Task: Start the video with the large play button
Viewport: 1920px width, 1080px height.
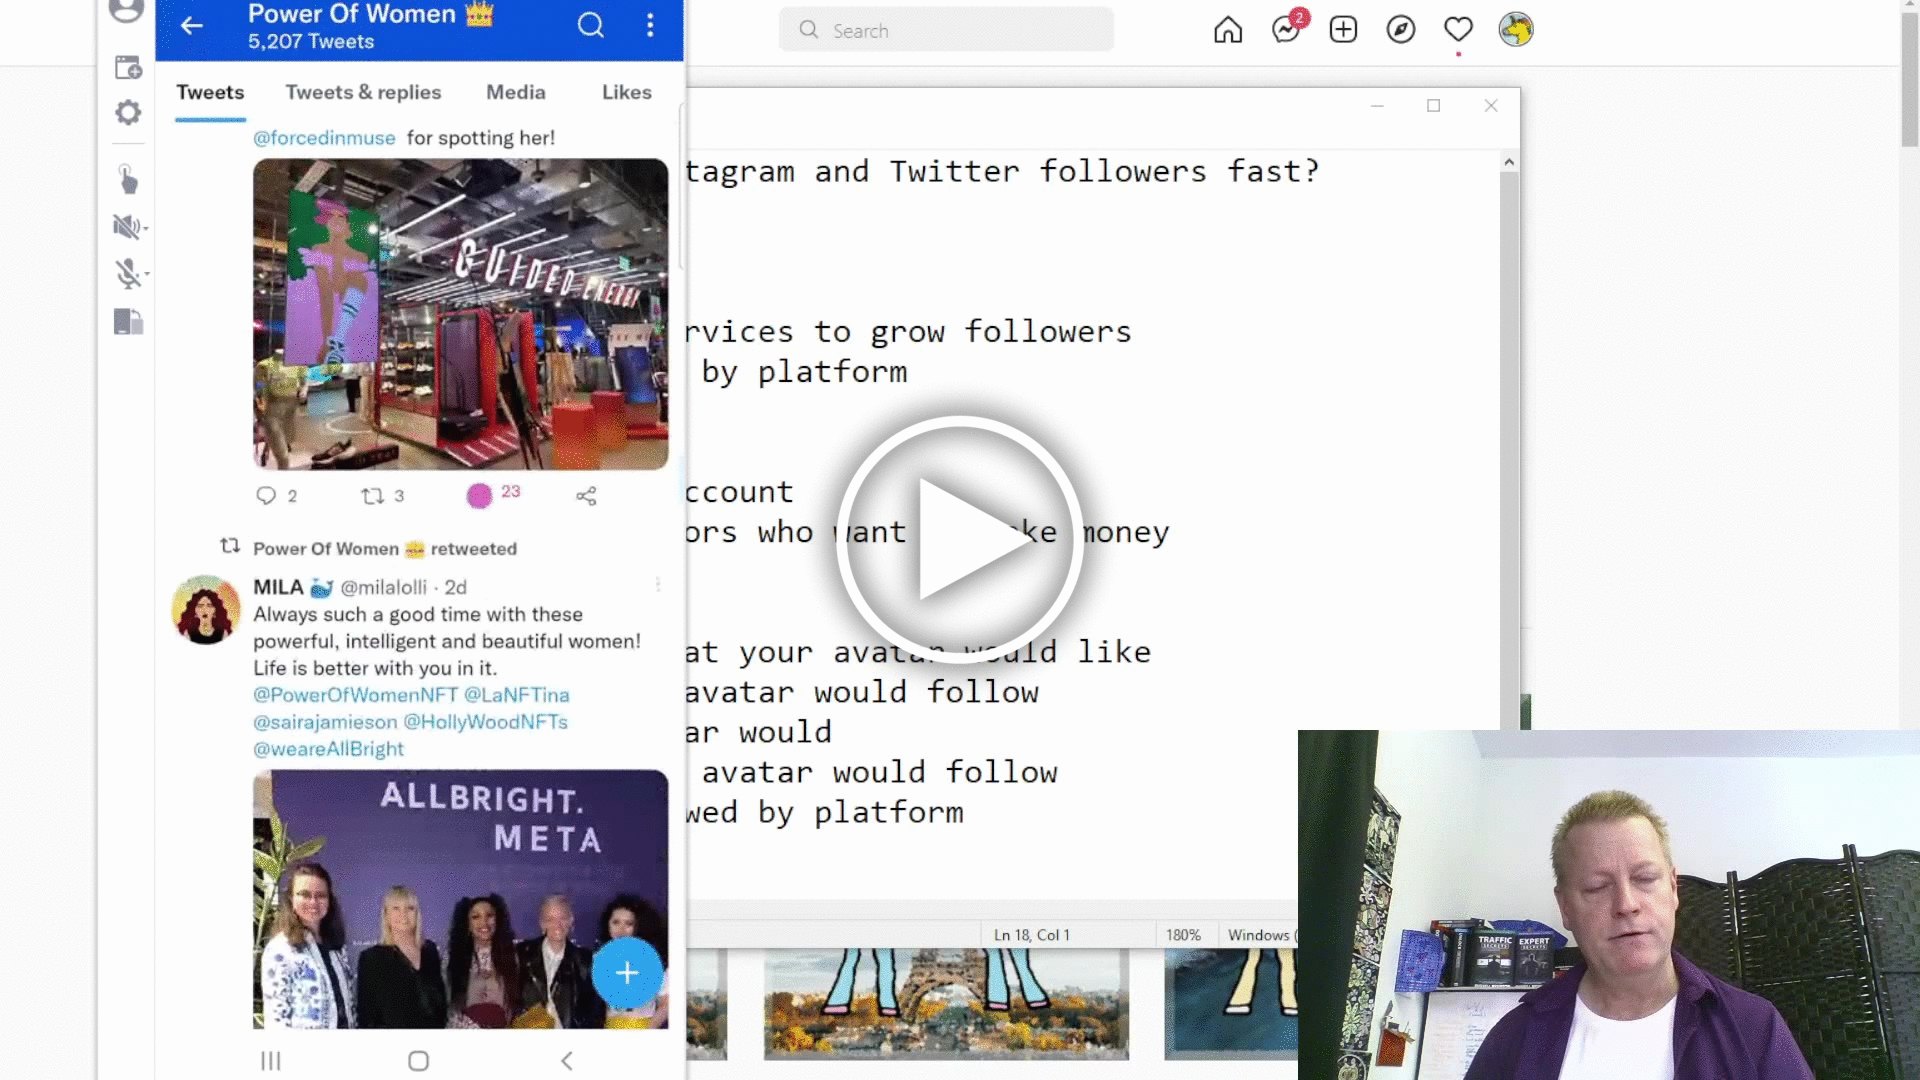Action: (x=959, y=539)
